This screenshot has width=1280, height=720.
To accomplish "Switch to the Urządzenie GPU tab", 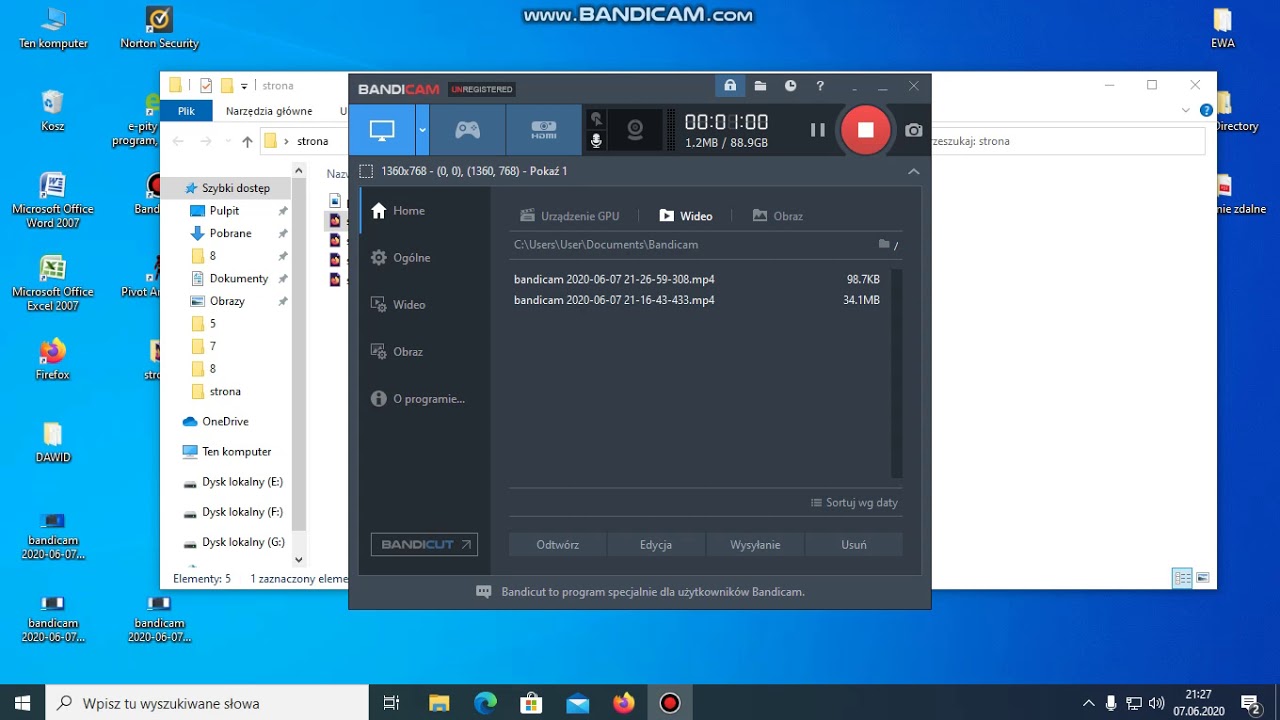I will (x=570, y=216).
